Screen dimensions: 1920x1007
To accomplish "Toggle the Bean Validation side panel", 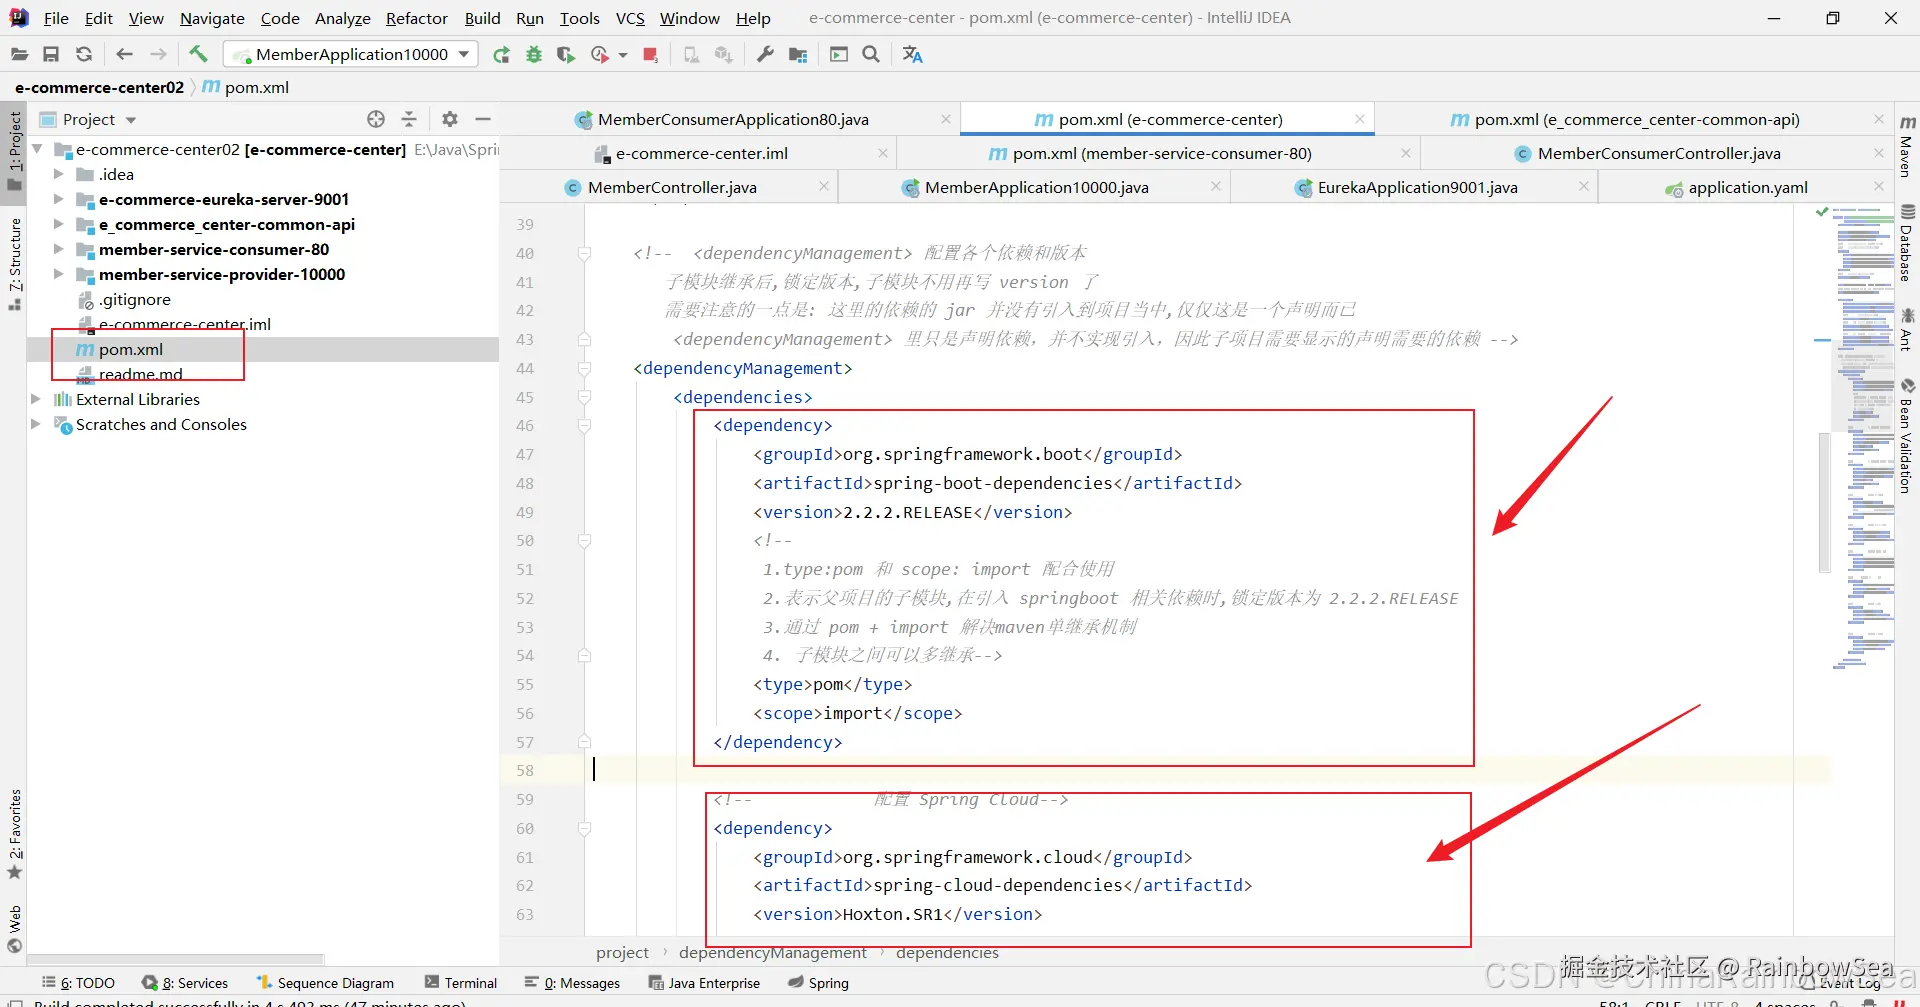I will (1907, 436).
